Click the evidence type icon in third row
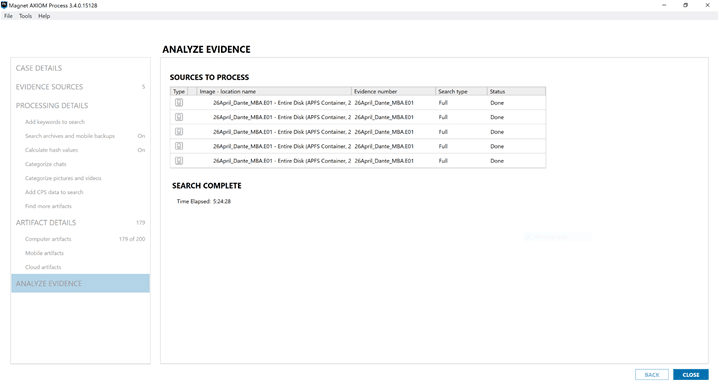Screen dimensions: 719x386 pos(179,132)
